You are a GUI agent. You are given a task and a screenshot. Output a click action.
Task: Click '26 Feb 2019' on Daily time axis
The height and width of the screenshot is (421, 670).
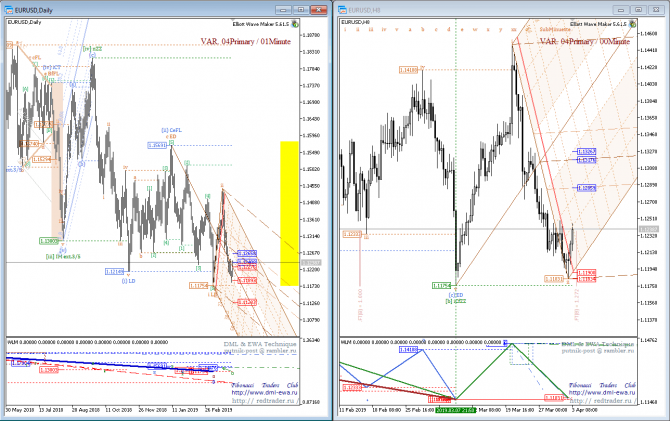(219, 410)
